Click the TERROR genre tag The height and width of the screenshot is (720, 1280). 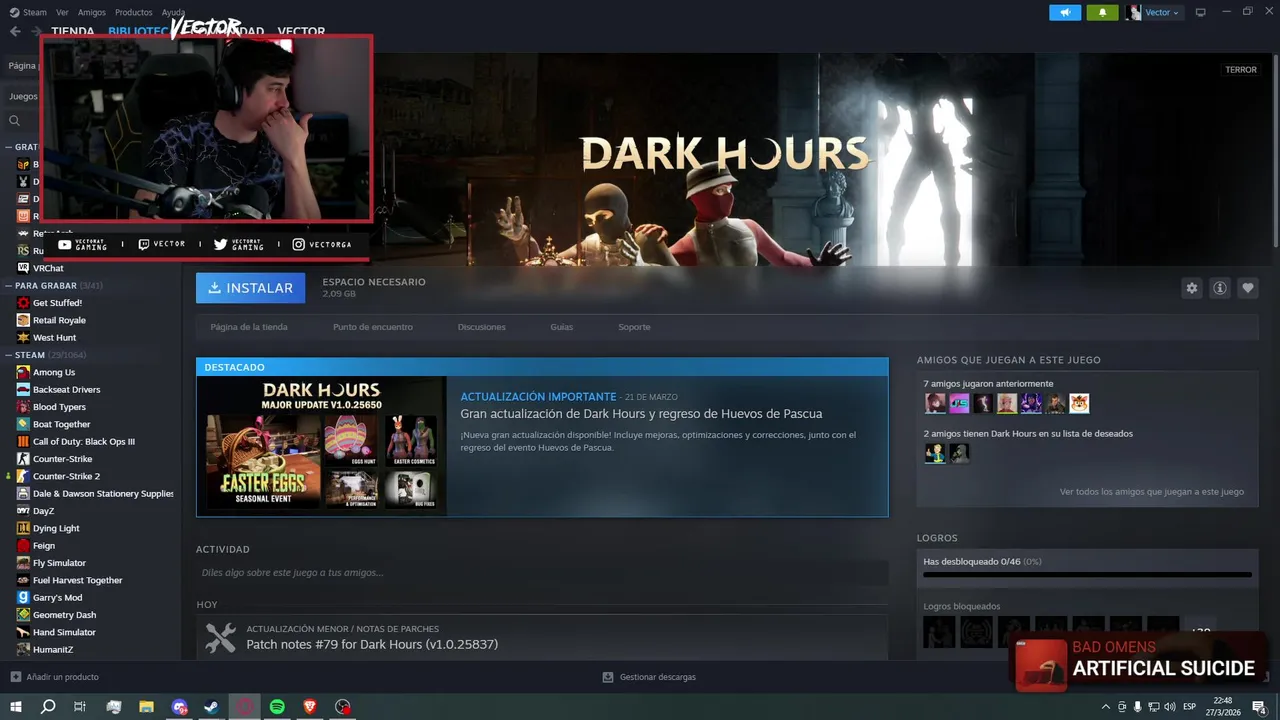coord(1241,70)
